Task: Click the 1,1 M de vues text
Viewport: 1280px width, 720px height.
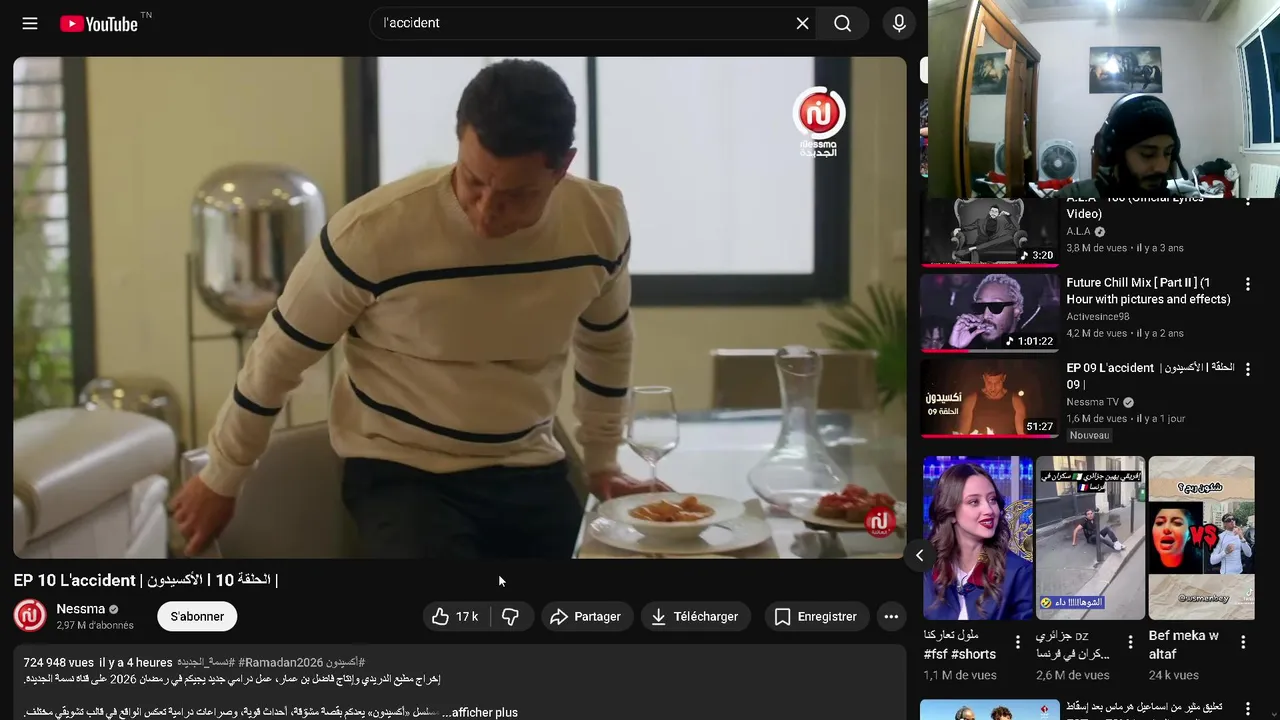Action: coord(958,675)
